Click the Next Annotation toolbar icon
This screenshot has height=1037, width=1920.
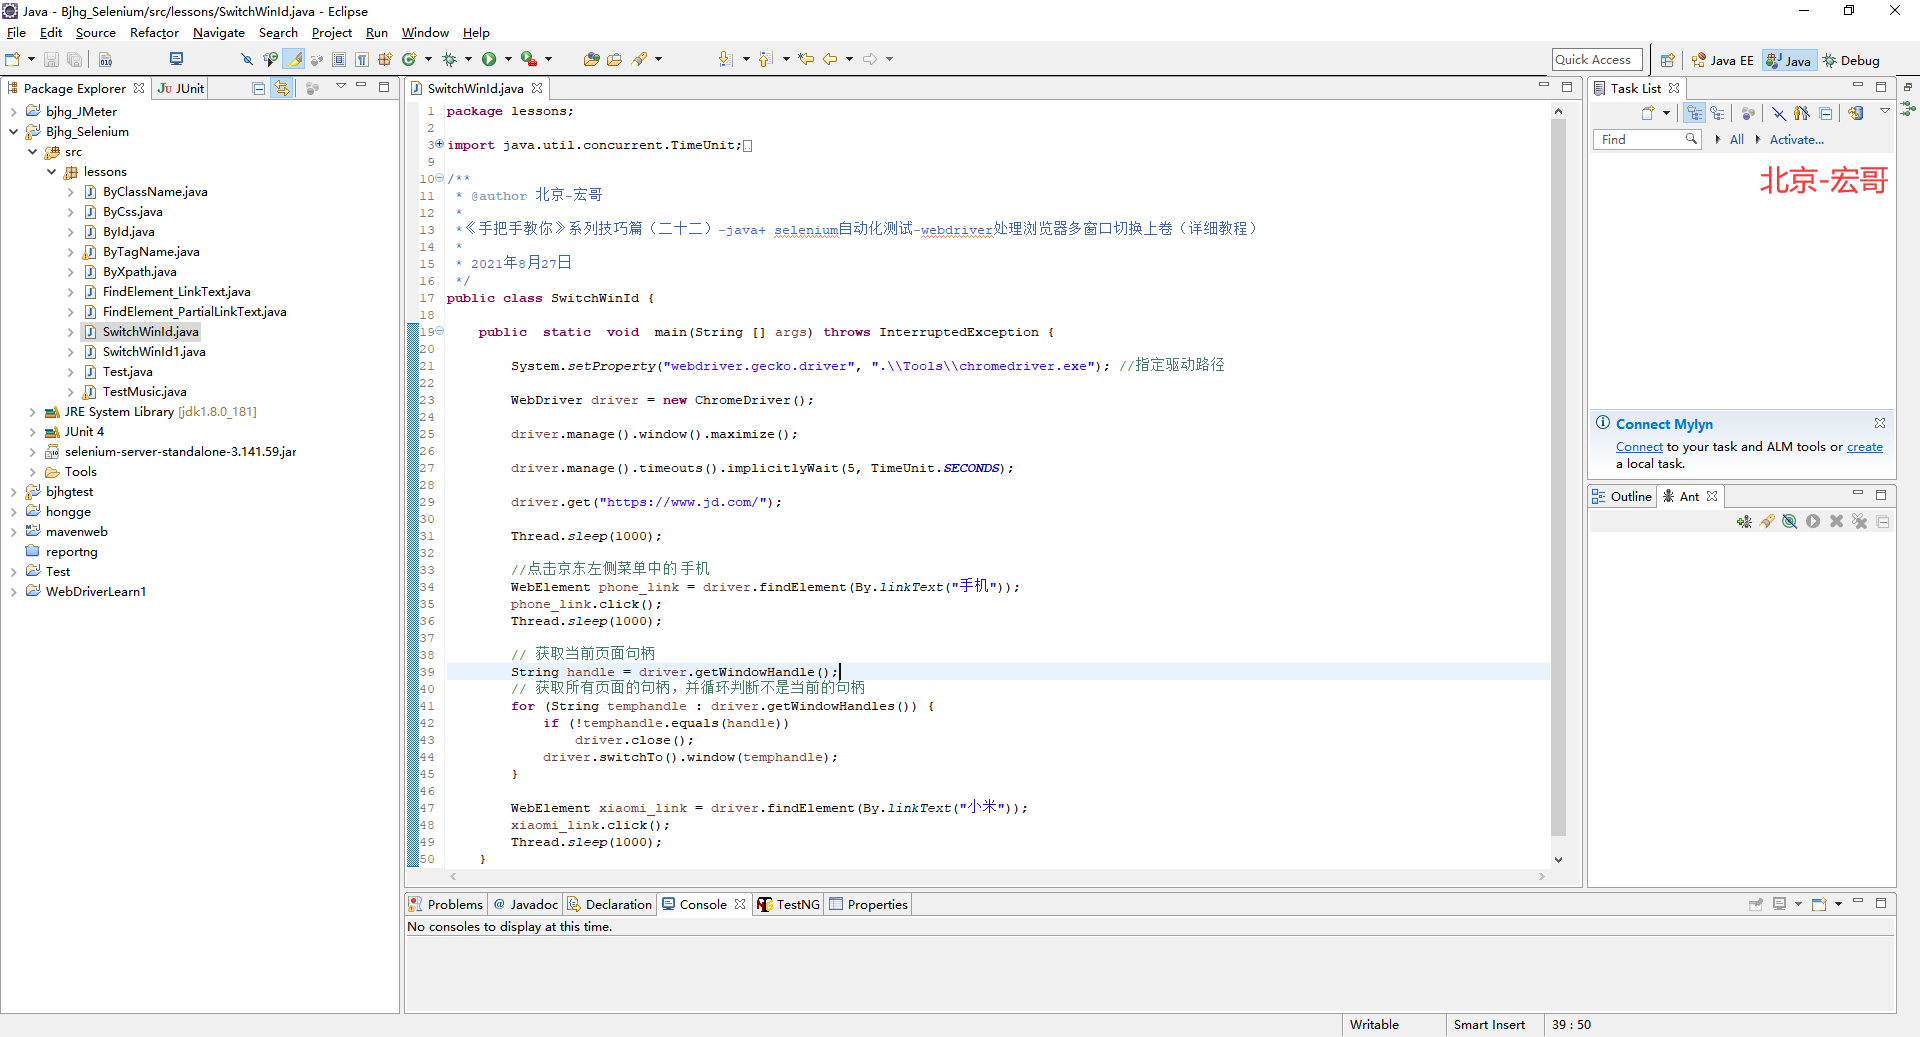pos(726,60)
